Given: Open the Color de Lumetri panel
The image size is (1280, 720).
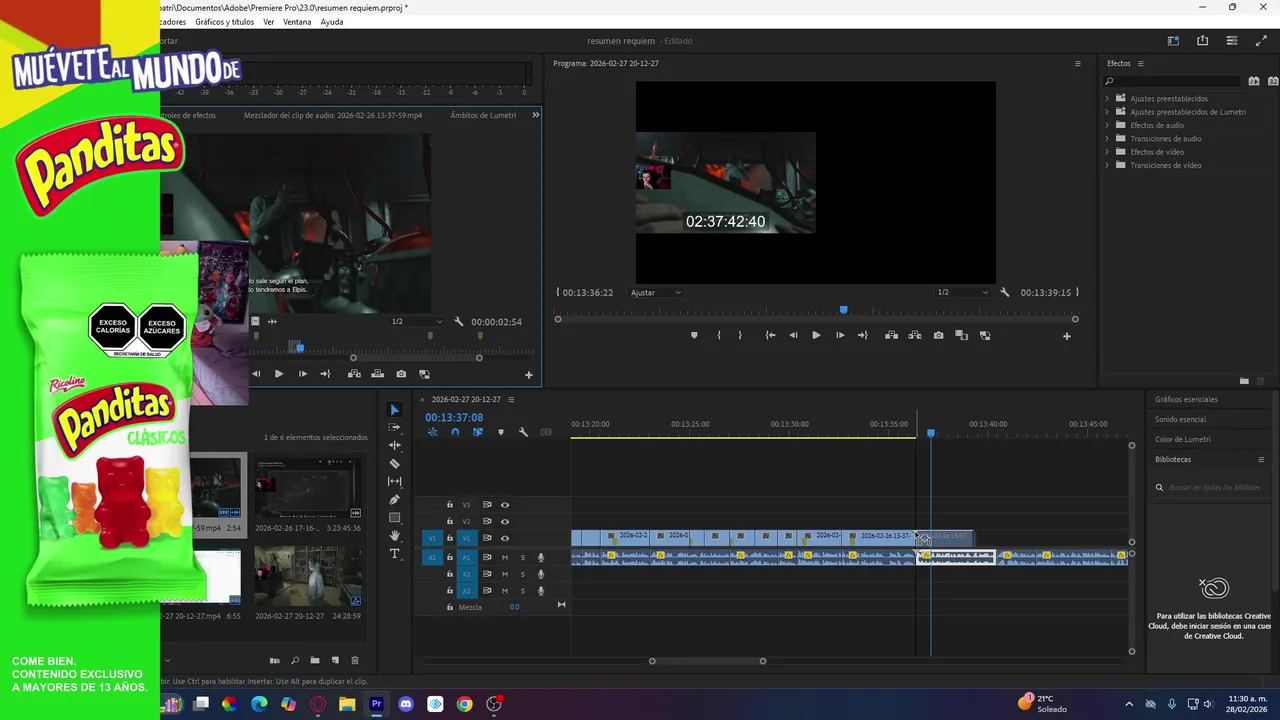Looking at the screenshot, I should (1183, 440).
